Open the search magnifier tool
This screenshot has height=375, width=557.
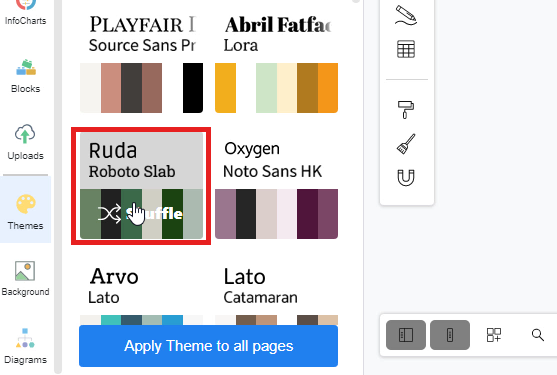(538, 335)
